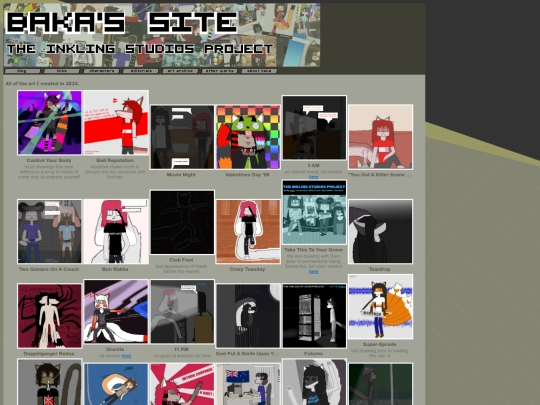Click the 'Control Your Body' title text

(49, 160)
